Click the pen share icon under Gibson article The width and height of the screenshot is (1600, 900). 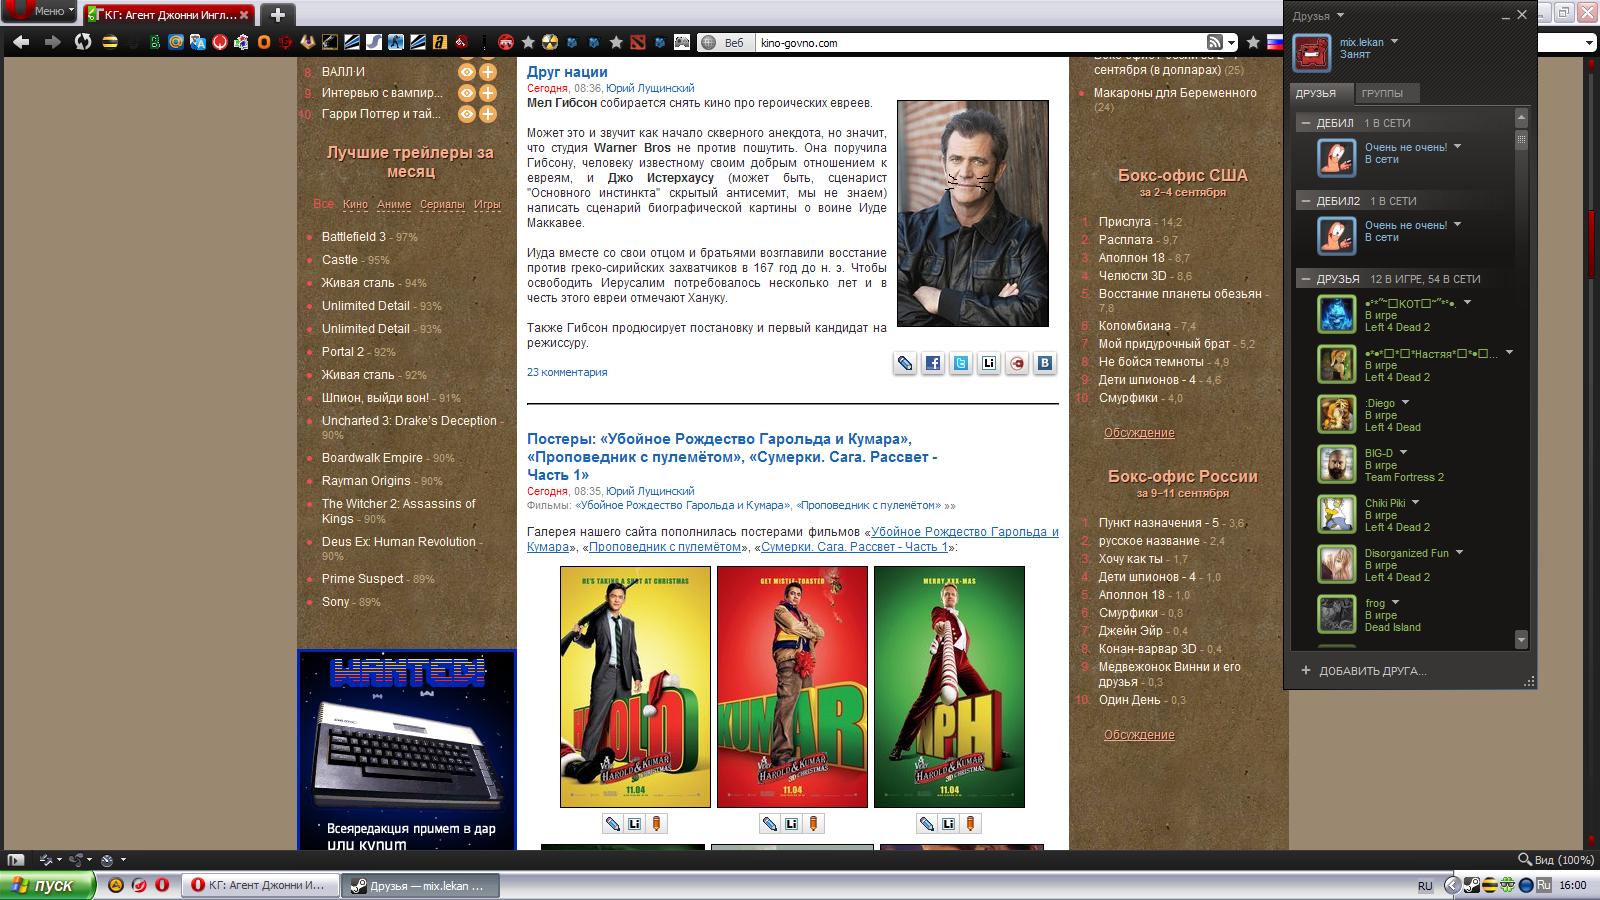[905, 363]
